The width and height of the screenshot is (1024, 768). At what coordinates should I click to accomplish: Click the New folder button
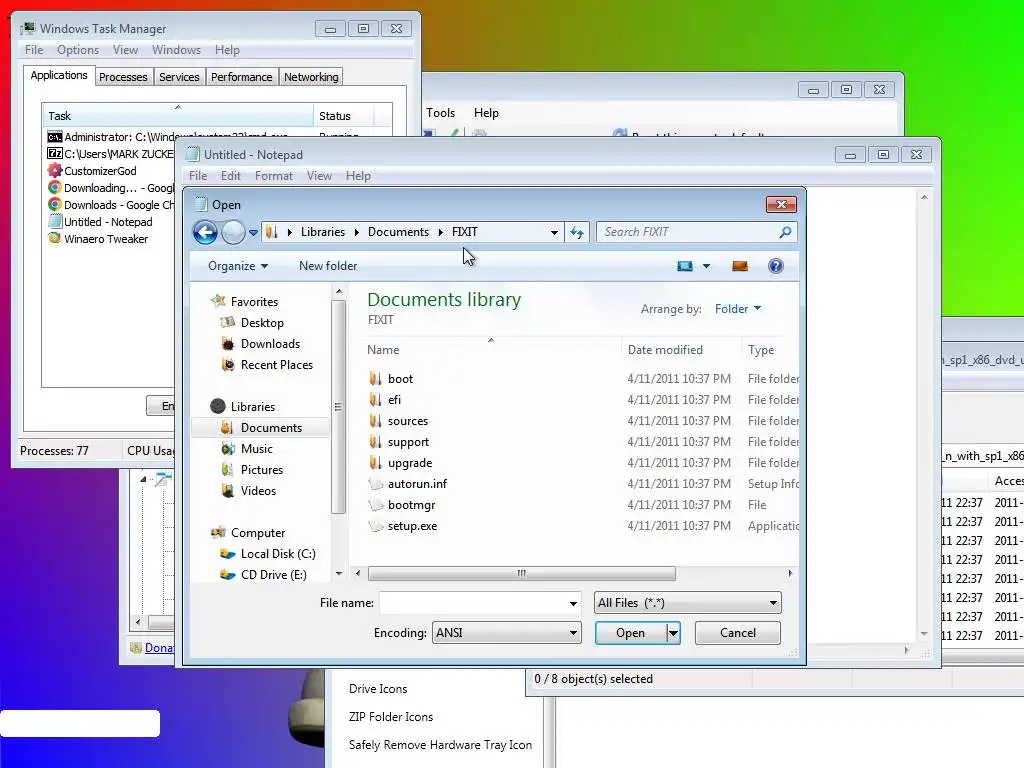[328, 266]
